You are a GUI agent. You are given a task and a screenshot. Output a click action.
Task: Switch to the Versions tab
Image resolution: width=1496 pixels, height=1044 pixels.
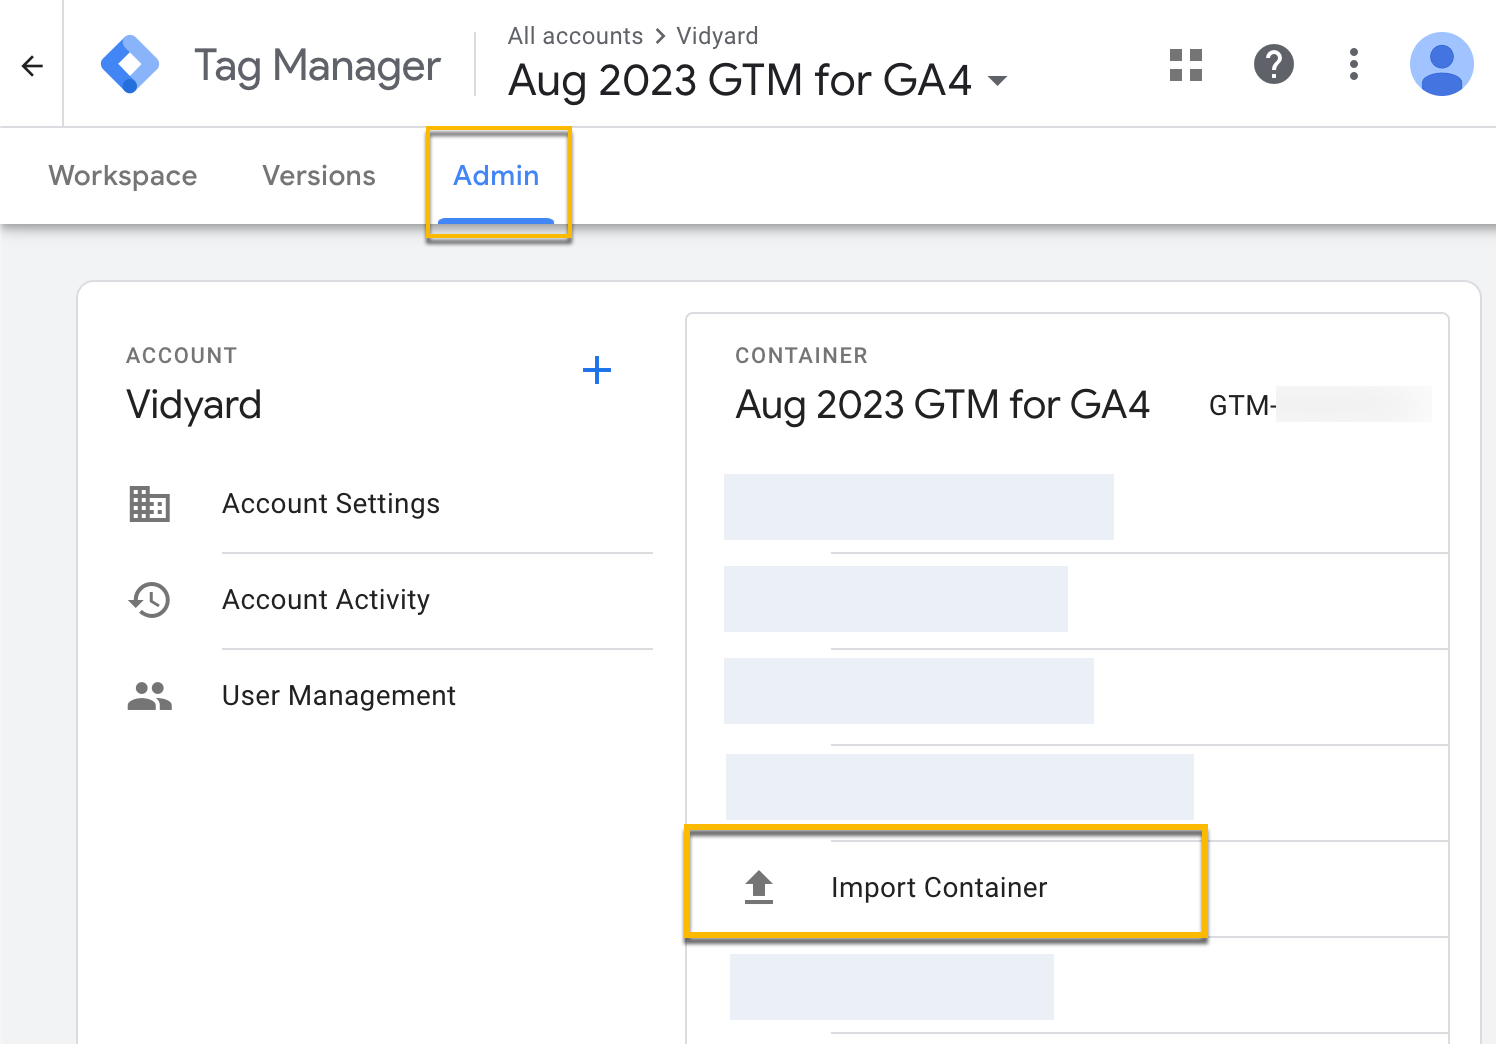(319, 176)
